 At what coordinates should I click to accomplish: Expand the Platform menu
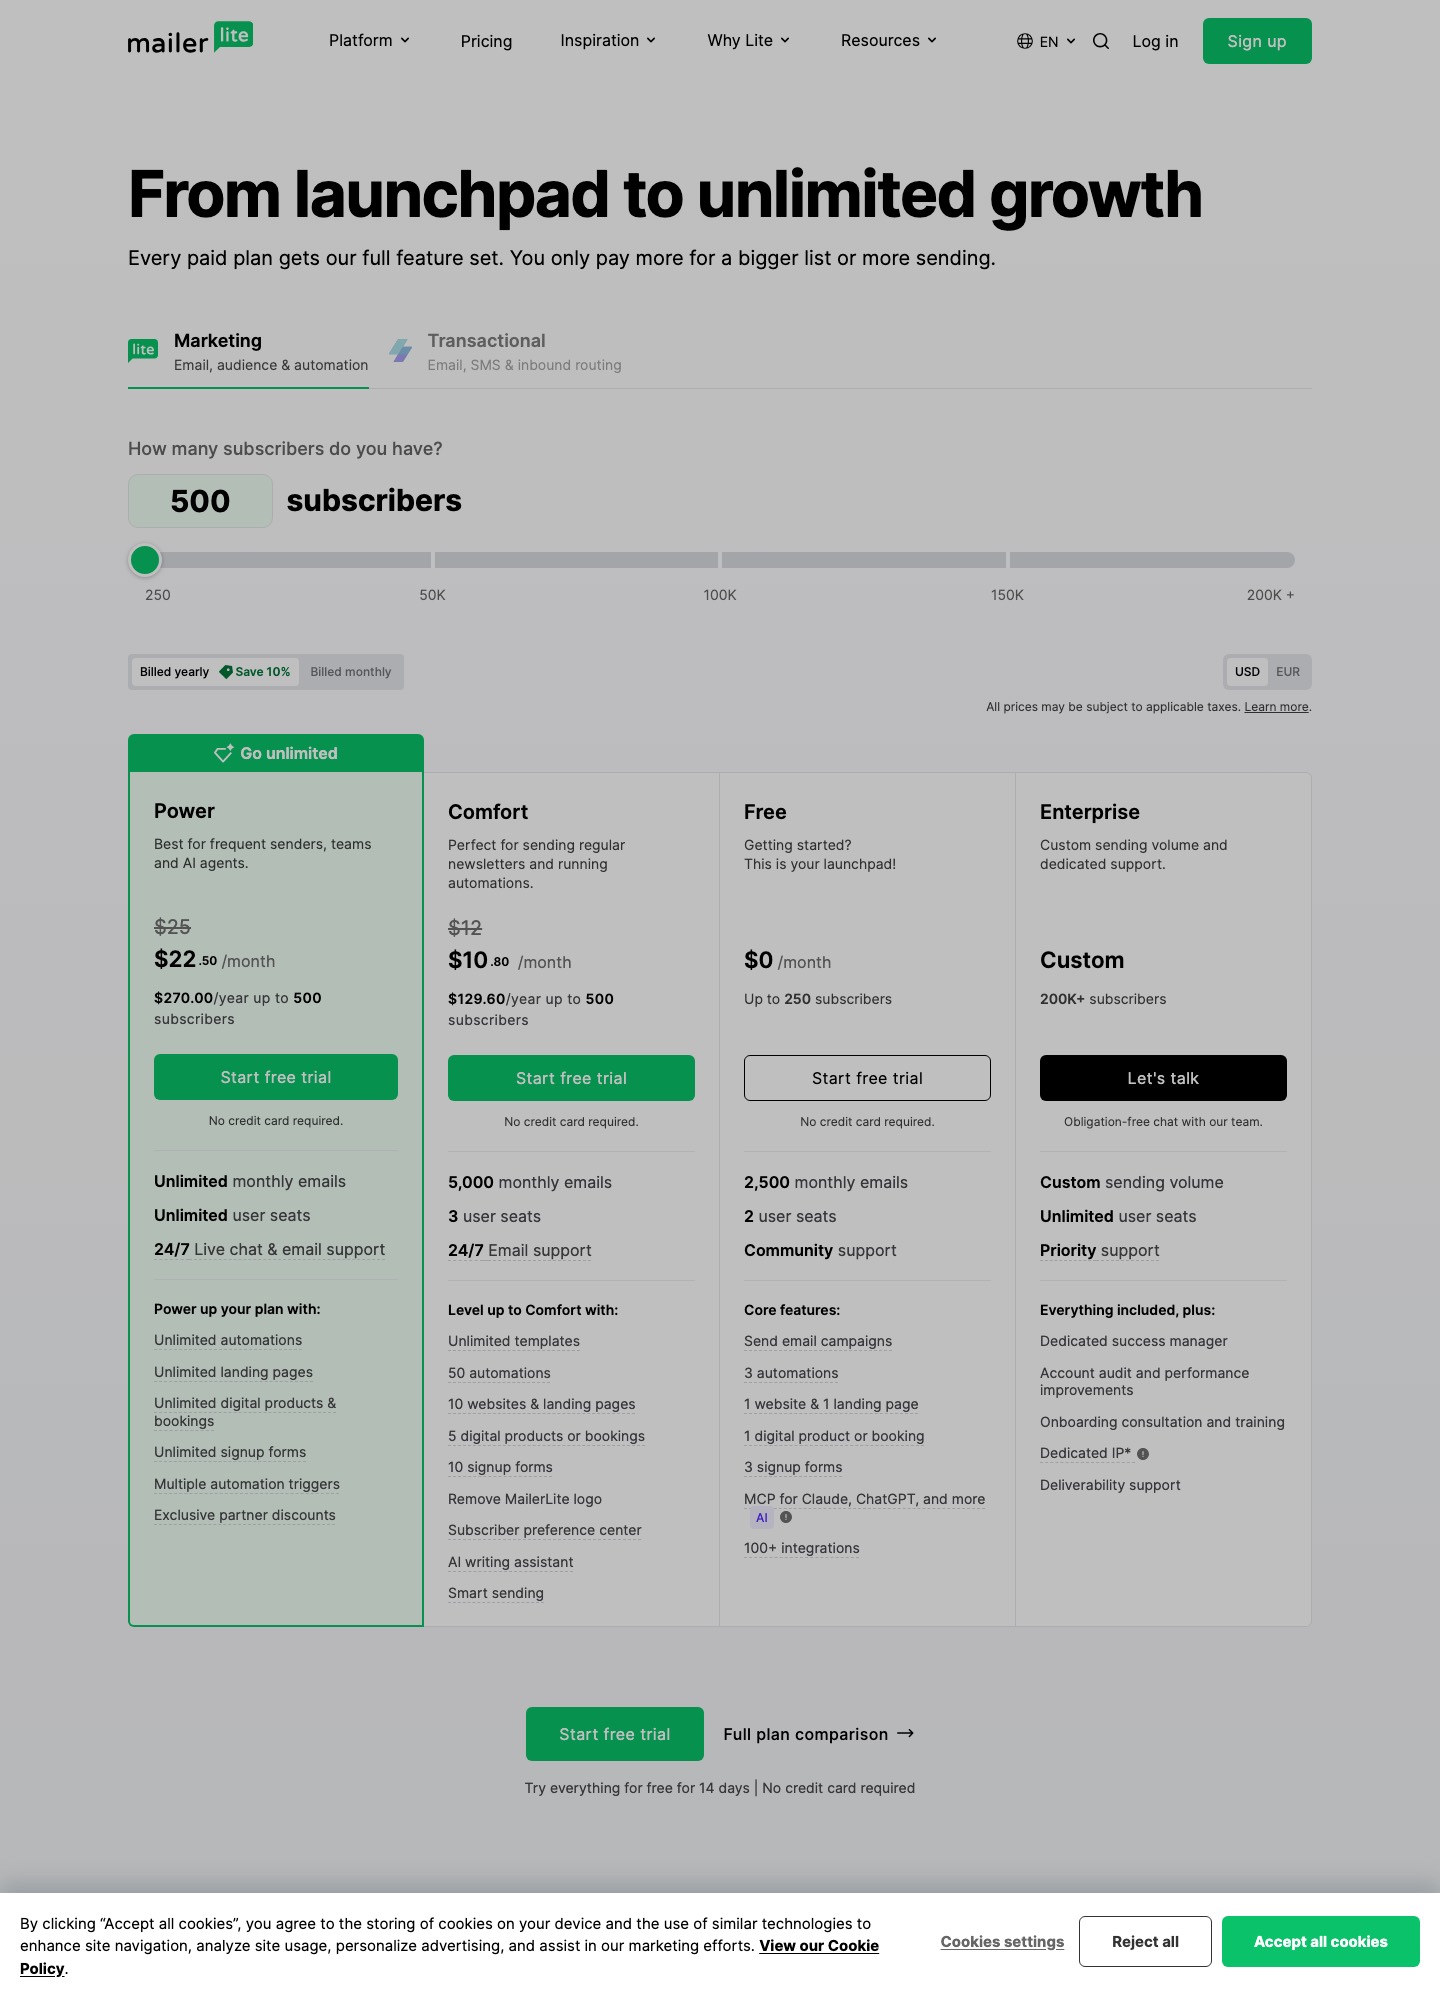pyautogui.click(x=370, y=40)
